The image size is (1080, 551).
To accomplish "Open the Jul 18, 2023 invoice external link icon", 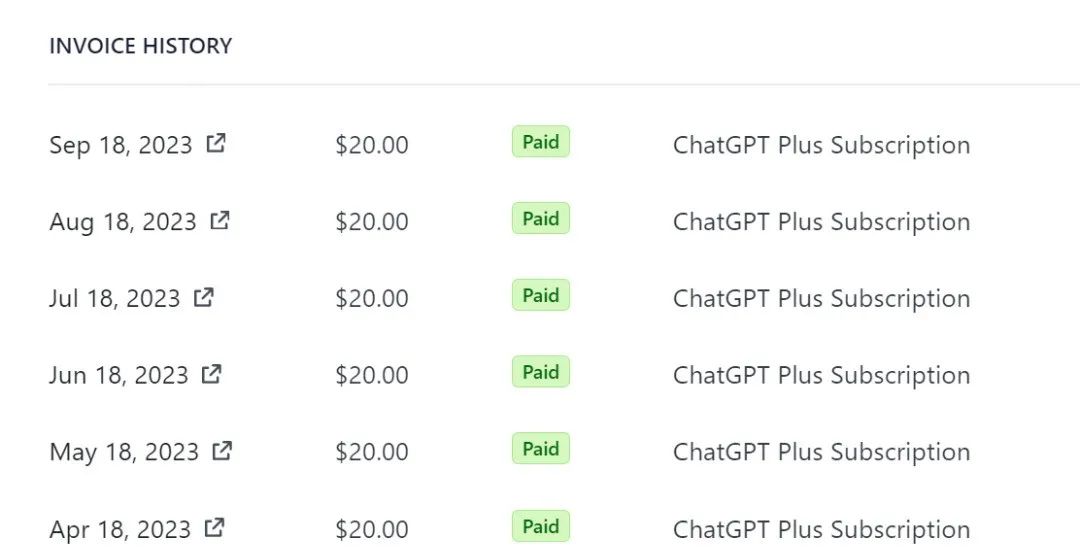I will [204, 298].
